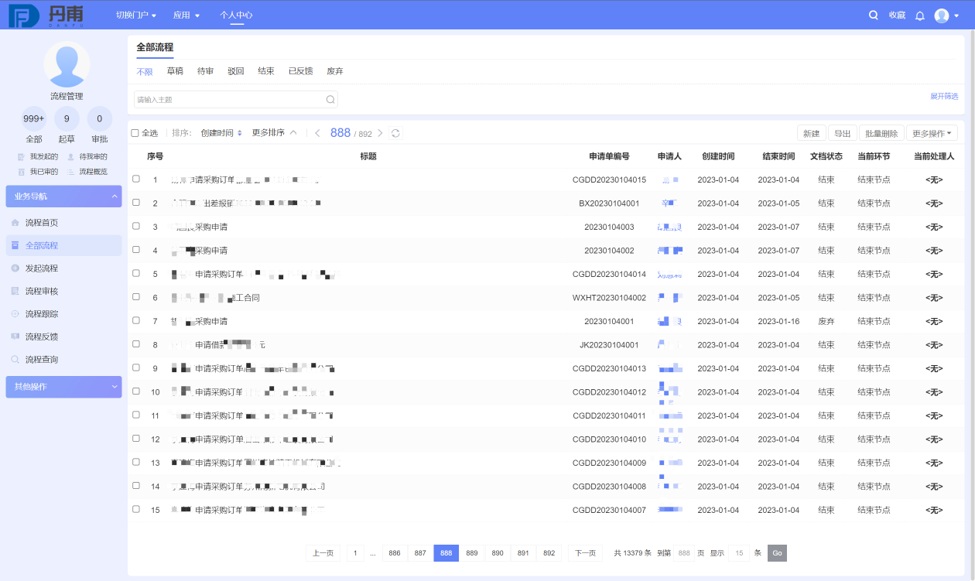Expand the 其他操作 section
This screenshot has width=975, height=581.
(x=115, y=386)
